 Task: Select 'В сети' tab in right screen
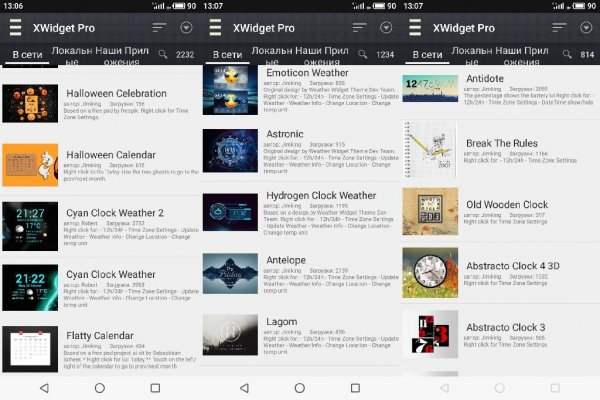(427, 55)
